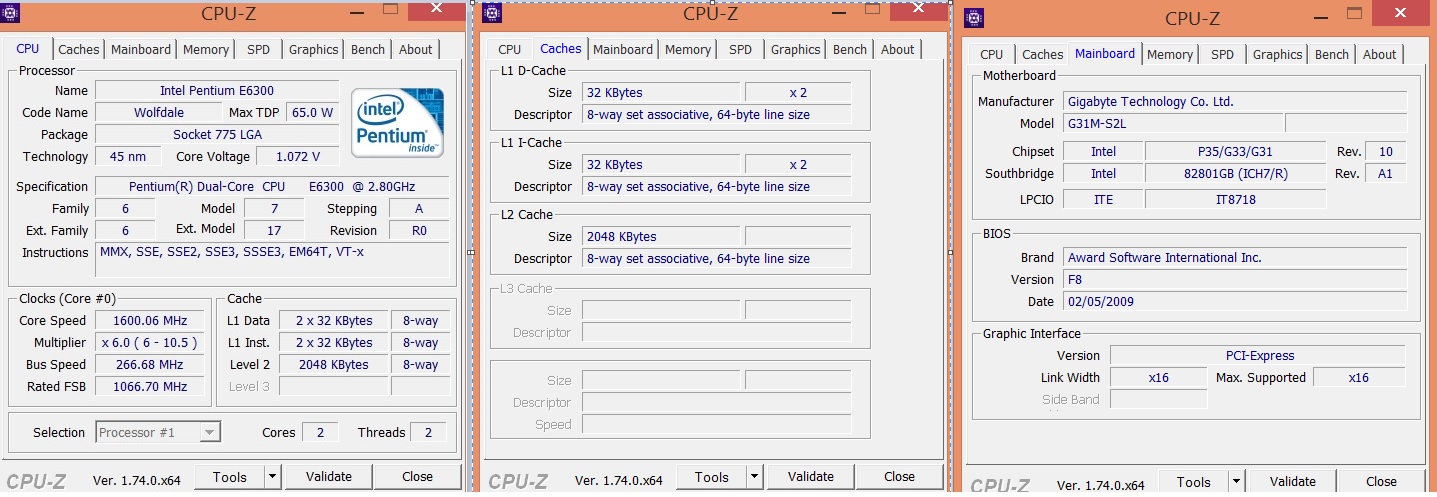Open the Tools dropdown arrow in the Mainboard window

[1236, 482]
